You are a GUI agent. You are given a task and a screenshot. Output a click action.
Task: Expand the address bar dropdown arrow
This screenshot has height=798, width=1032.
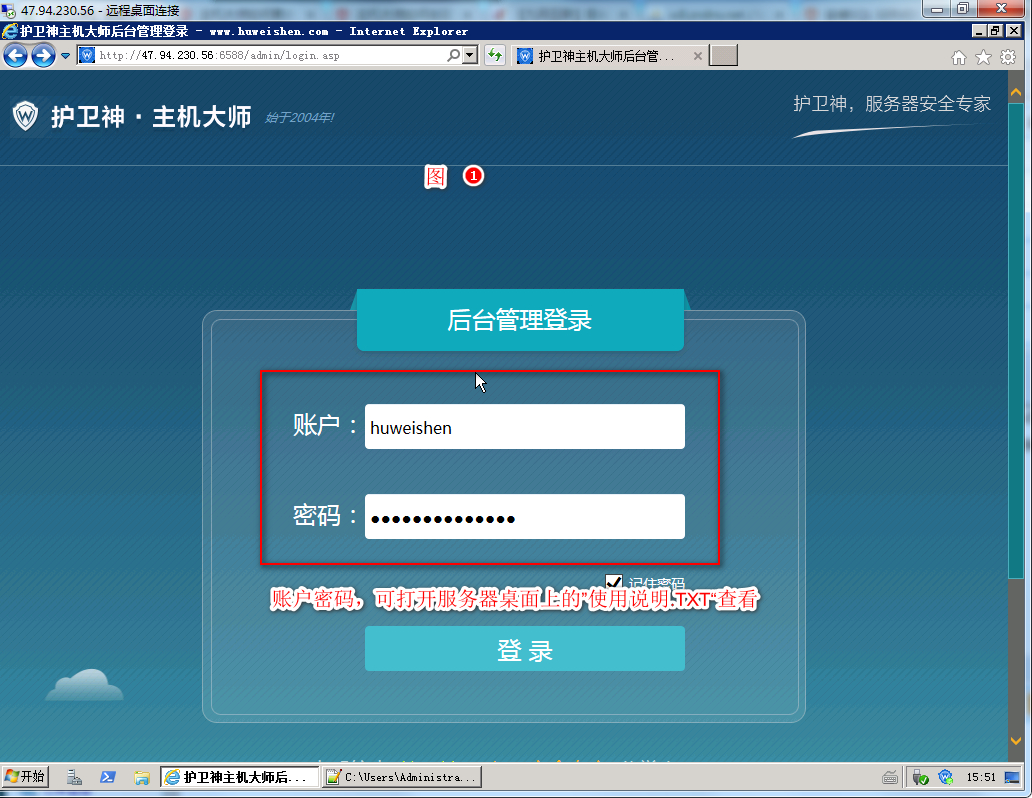coord(470,56)
